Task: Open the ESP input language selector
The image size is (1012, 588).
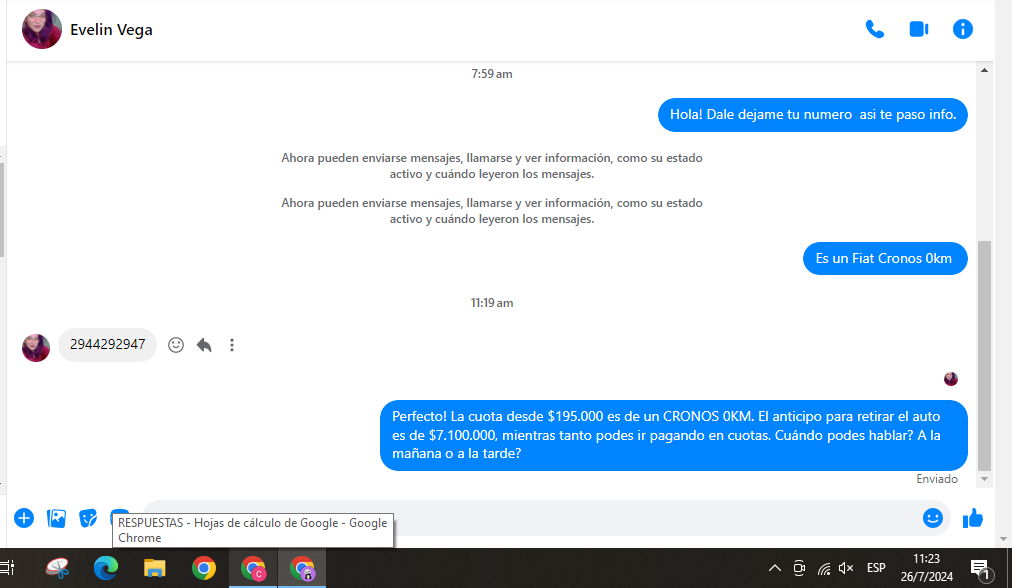Action: tap(876, 568)
